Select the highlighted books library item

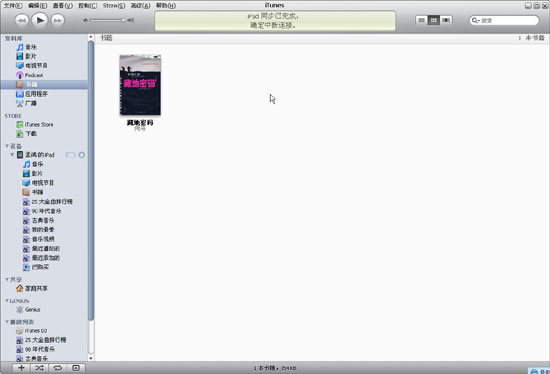click(x=44, y=85)
